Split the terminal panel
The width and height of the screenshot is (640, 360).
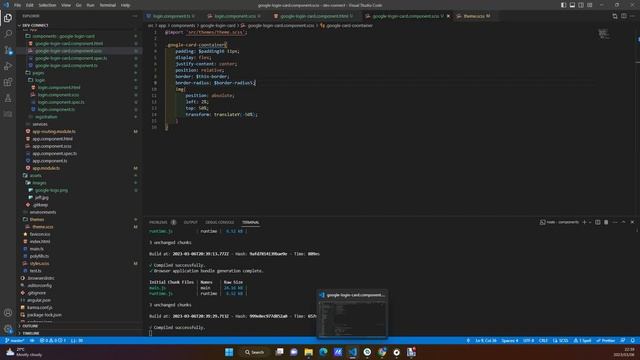598,222
